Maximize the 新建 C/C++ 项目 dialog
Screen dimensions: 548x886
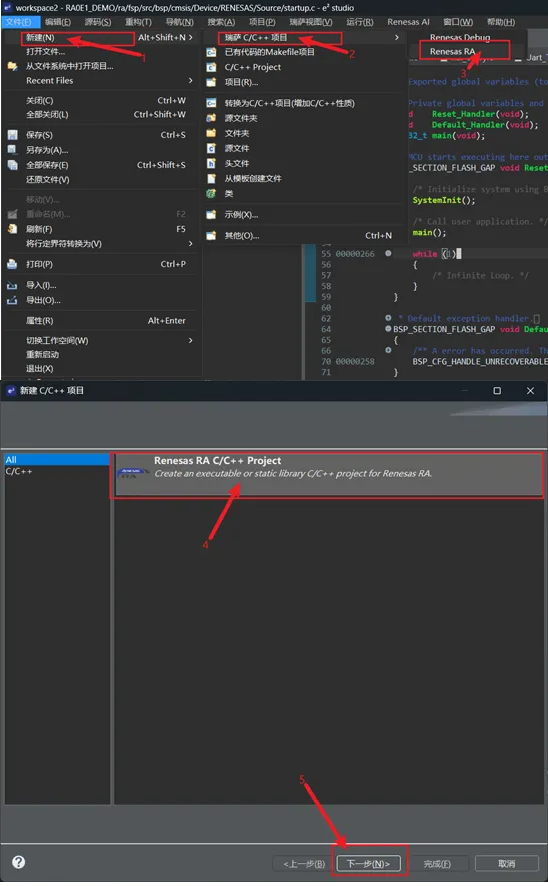point(497,390)
